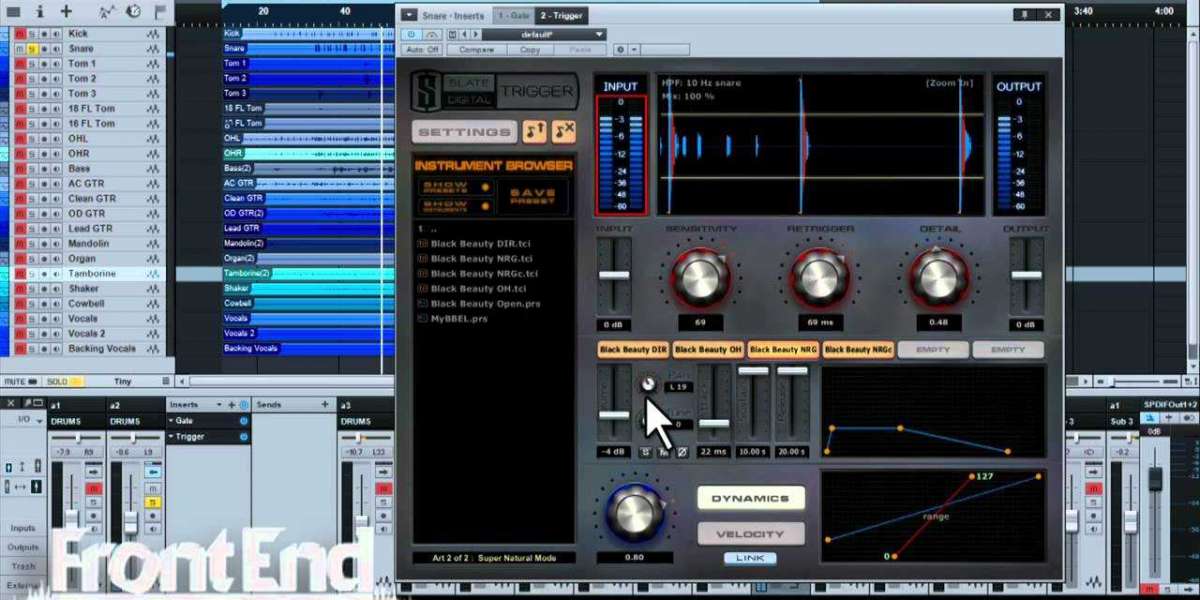
Task: Click the gear icon in plugin header
Action: point(620,49)
